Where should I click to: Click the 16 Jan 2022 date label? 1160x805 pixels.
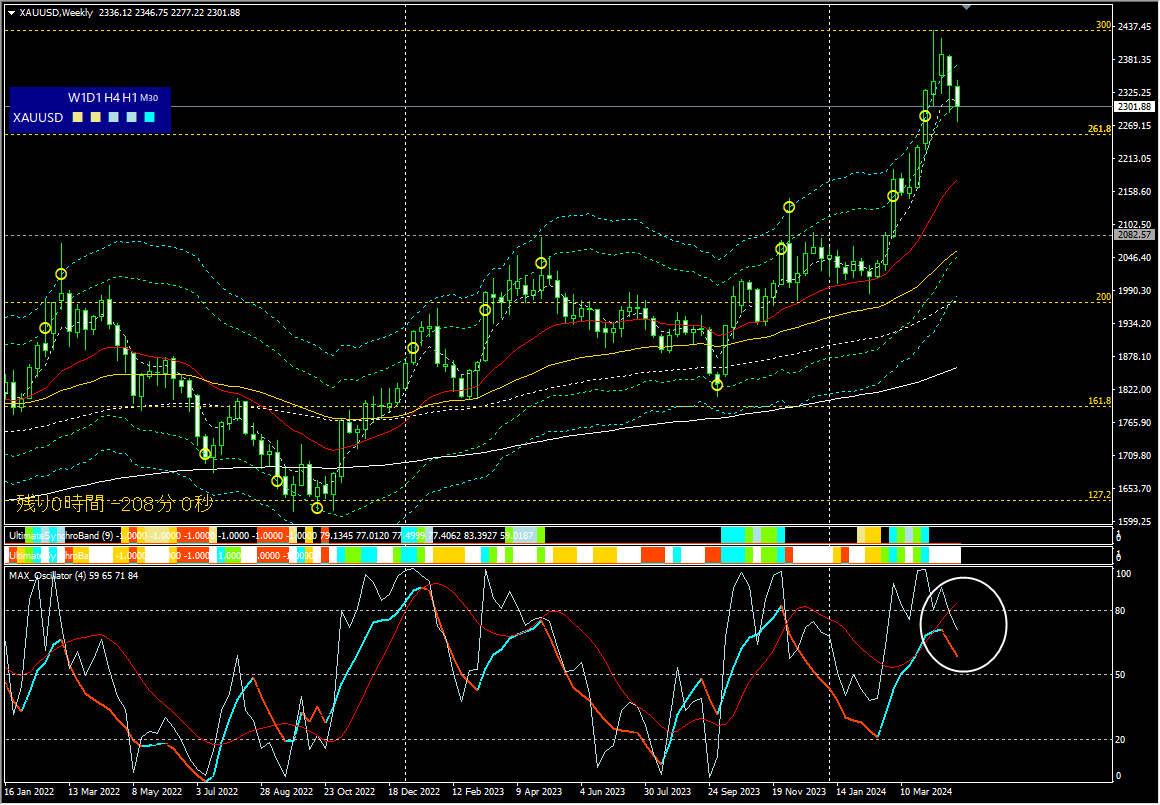pyautogui.click(x=30, y=792)
